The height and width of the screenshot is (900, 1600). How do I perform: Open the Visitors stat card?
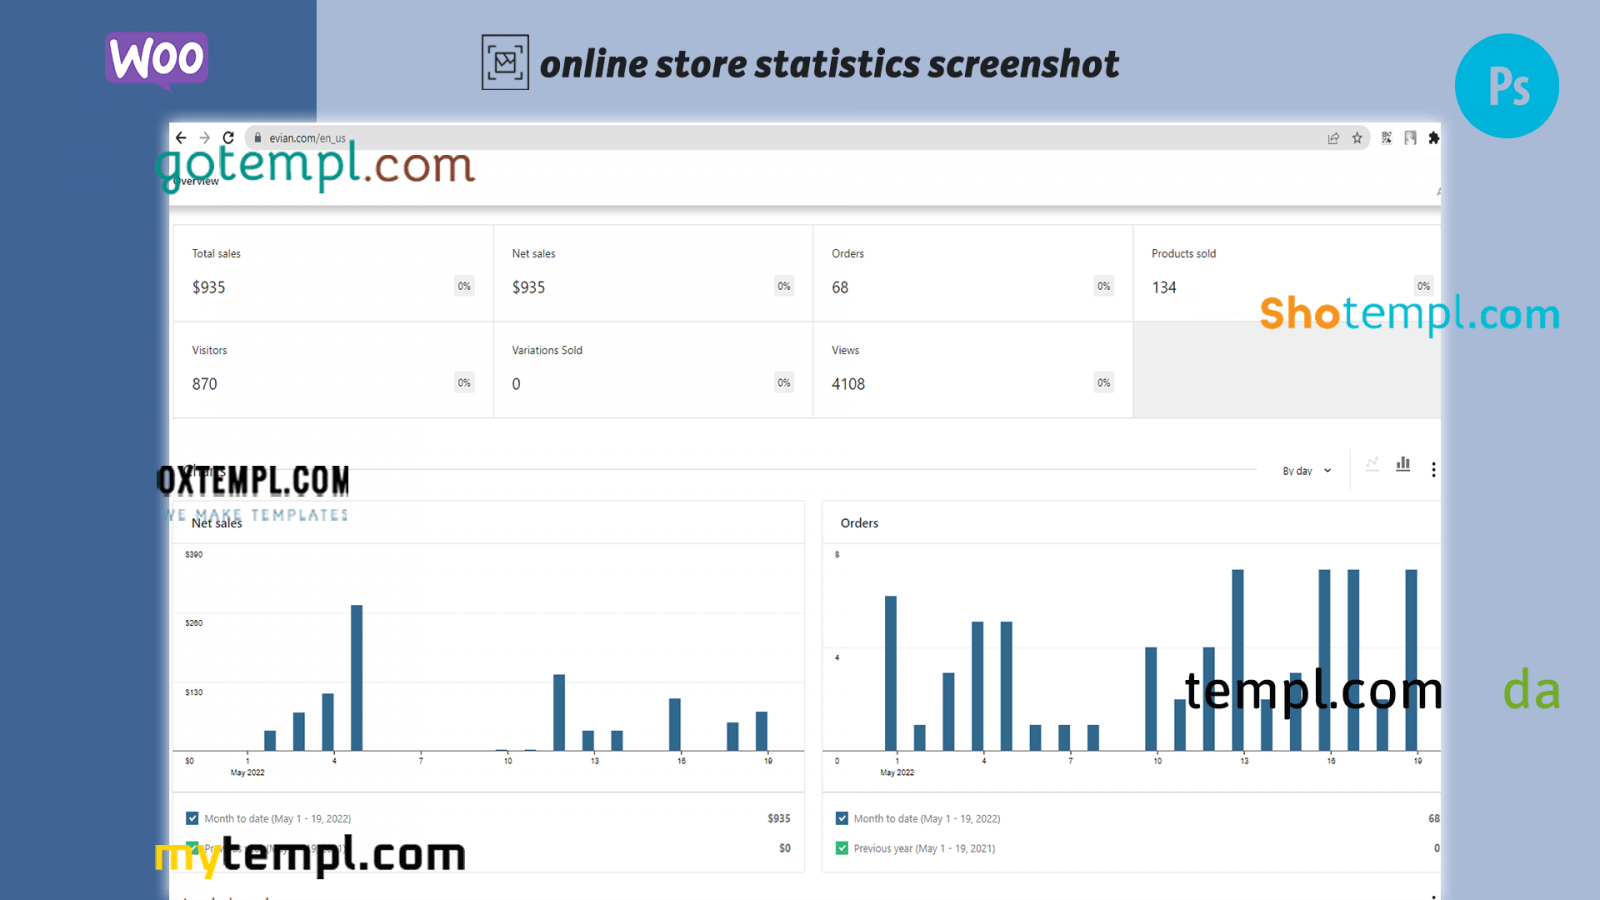tap(333, 369)
